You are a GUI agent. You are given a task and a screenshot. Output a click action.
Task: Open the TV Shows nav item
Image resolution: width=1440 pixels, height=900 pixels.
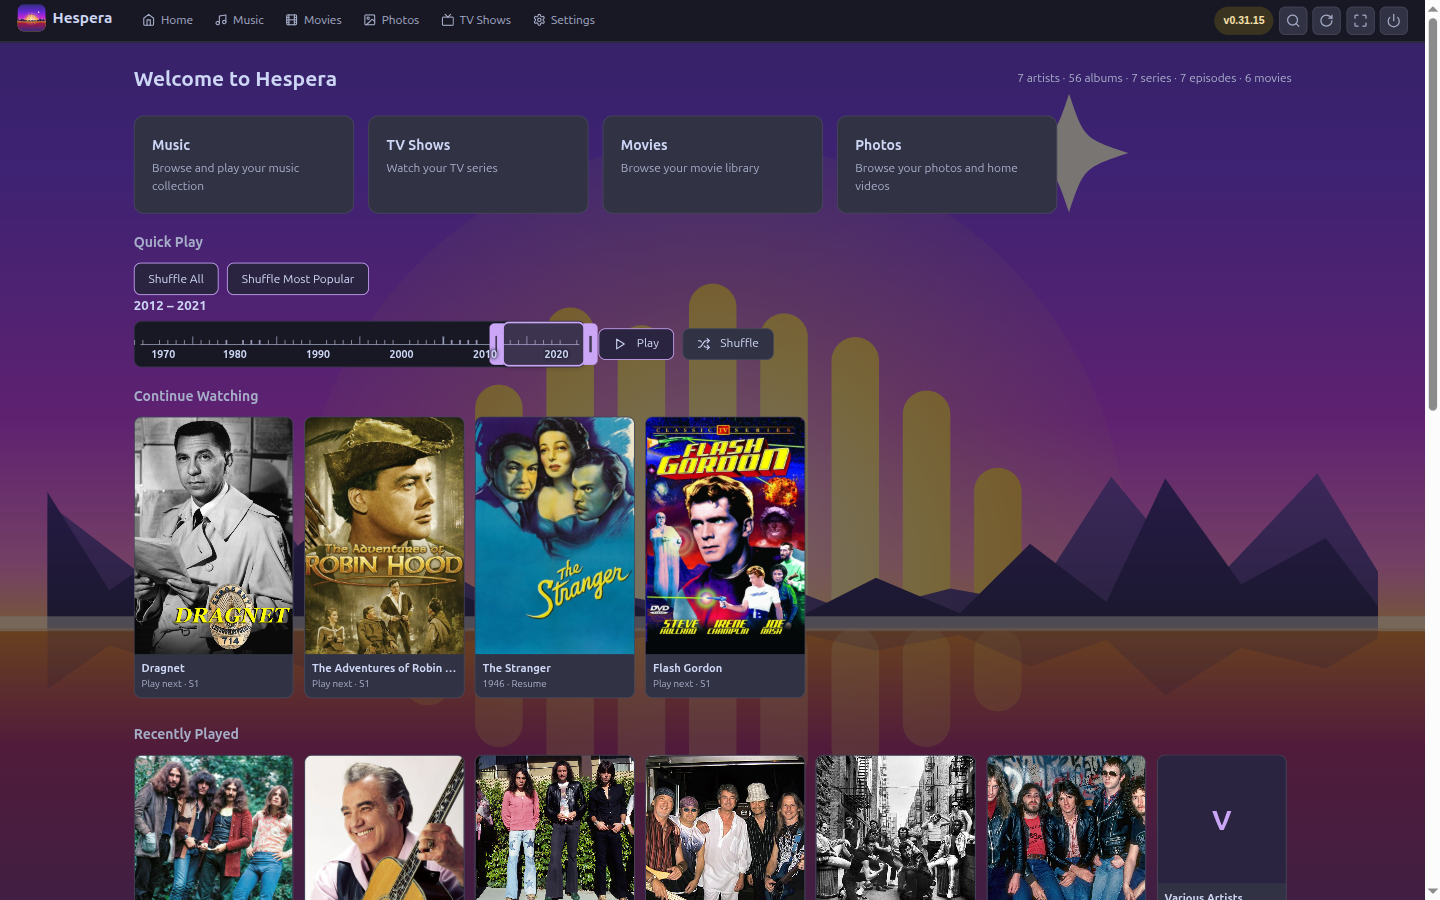click(x=476, y=20)
